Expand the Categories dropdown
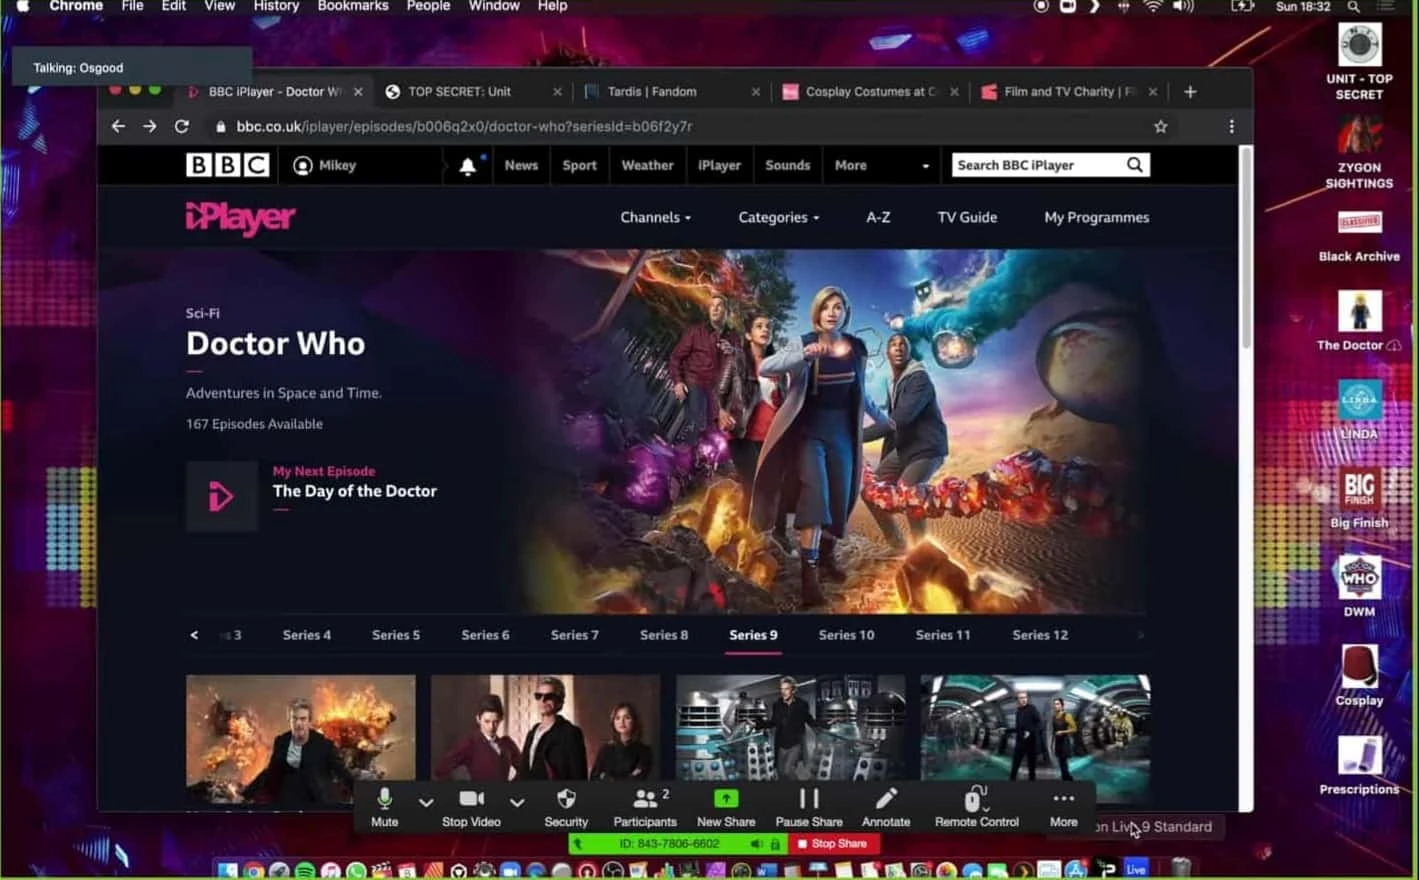The image size is (1419, 880). tap(778, 218)
